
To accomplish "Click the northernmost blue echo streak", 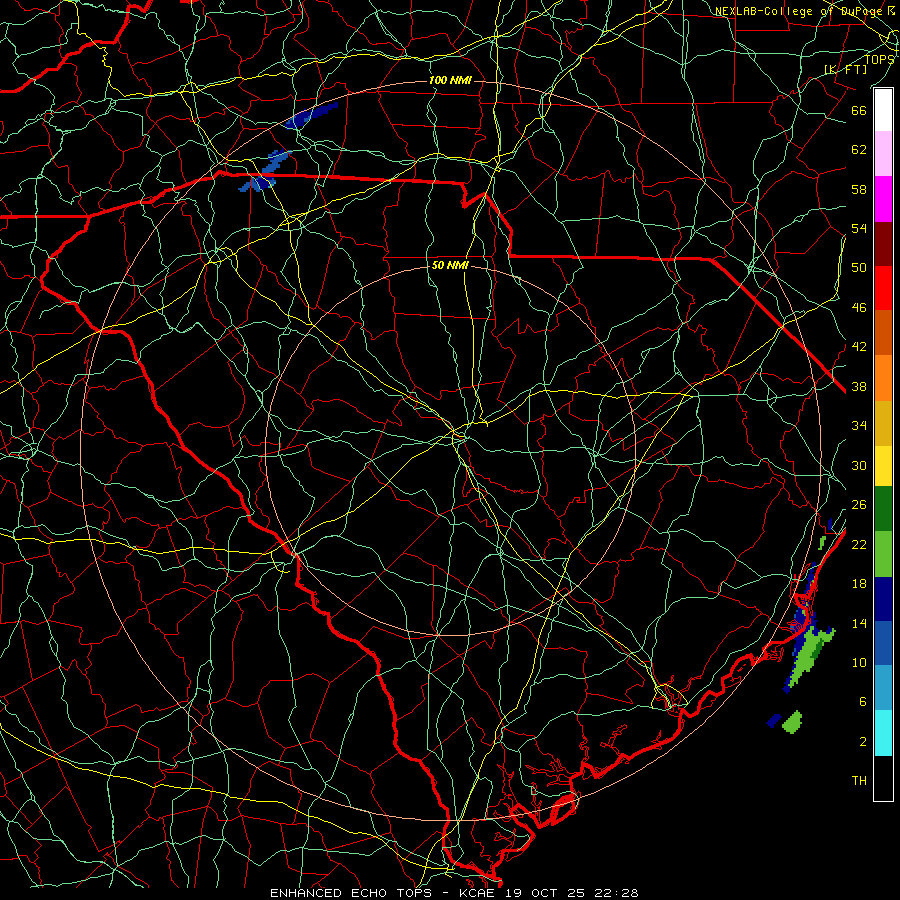I will (311, 115).
